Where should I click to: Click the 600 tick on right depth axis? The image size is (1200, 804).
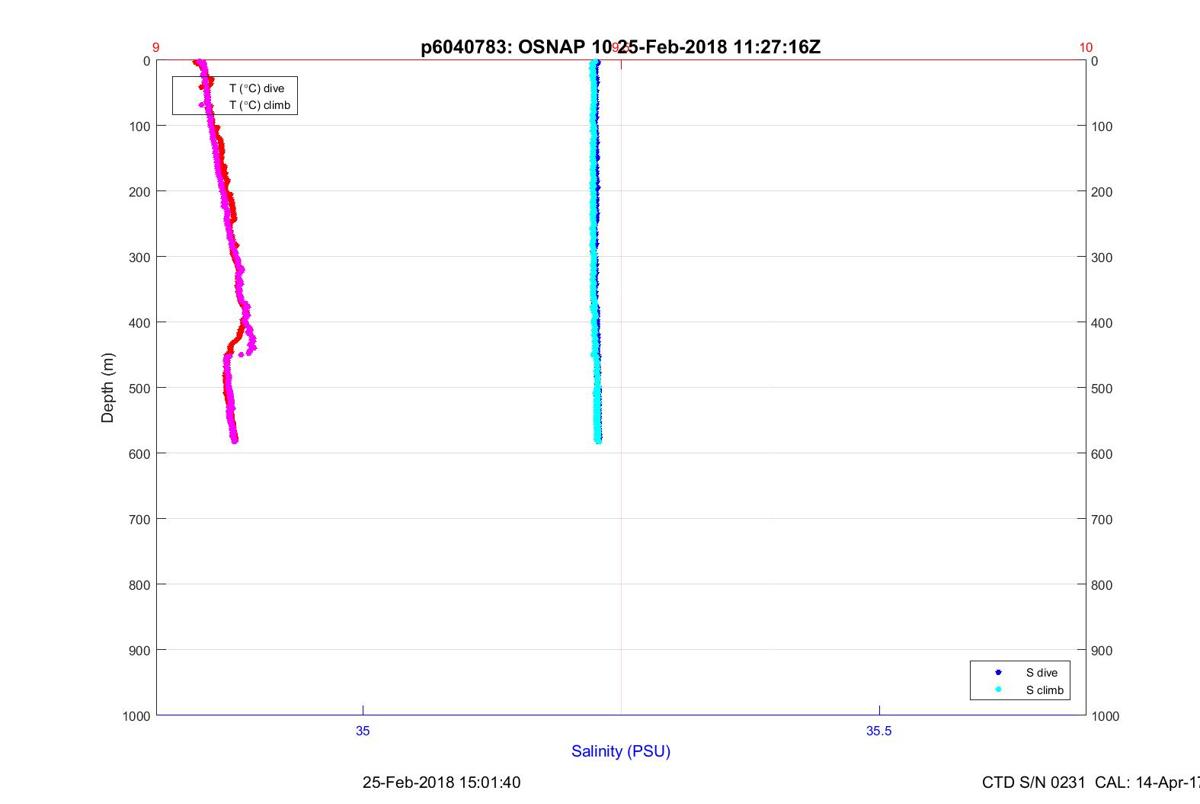pos(1103,453)
